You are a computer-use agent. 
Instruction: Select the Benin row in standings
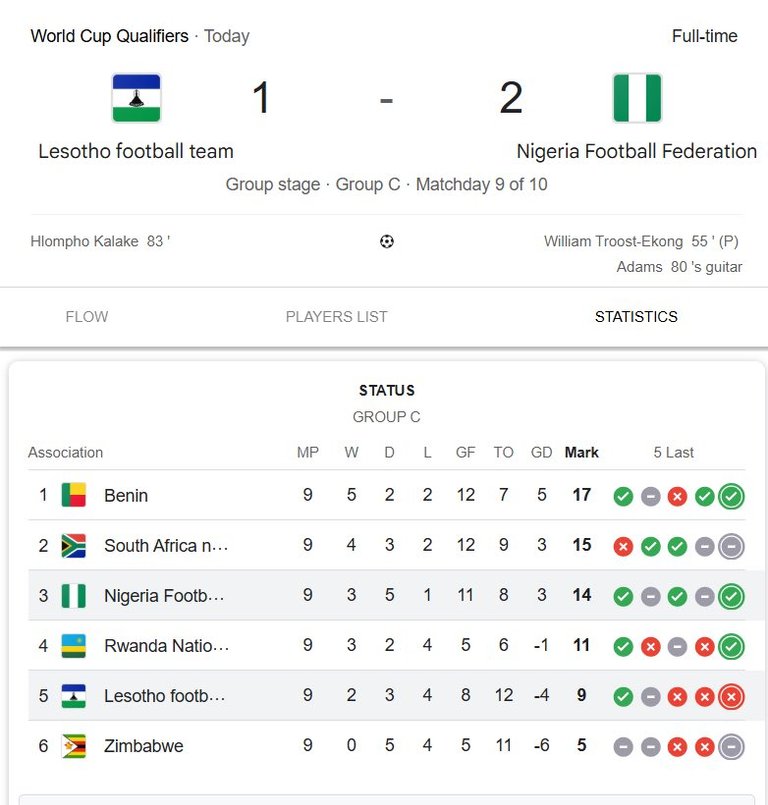(300, 495)
